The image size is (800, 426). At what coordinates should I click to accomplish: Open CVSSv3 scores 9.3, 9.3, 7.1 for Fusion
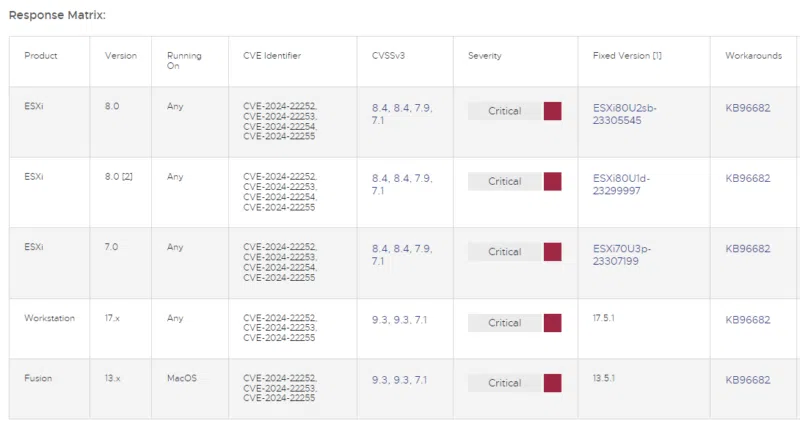(x=399, y=380)
